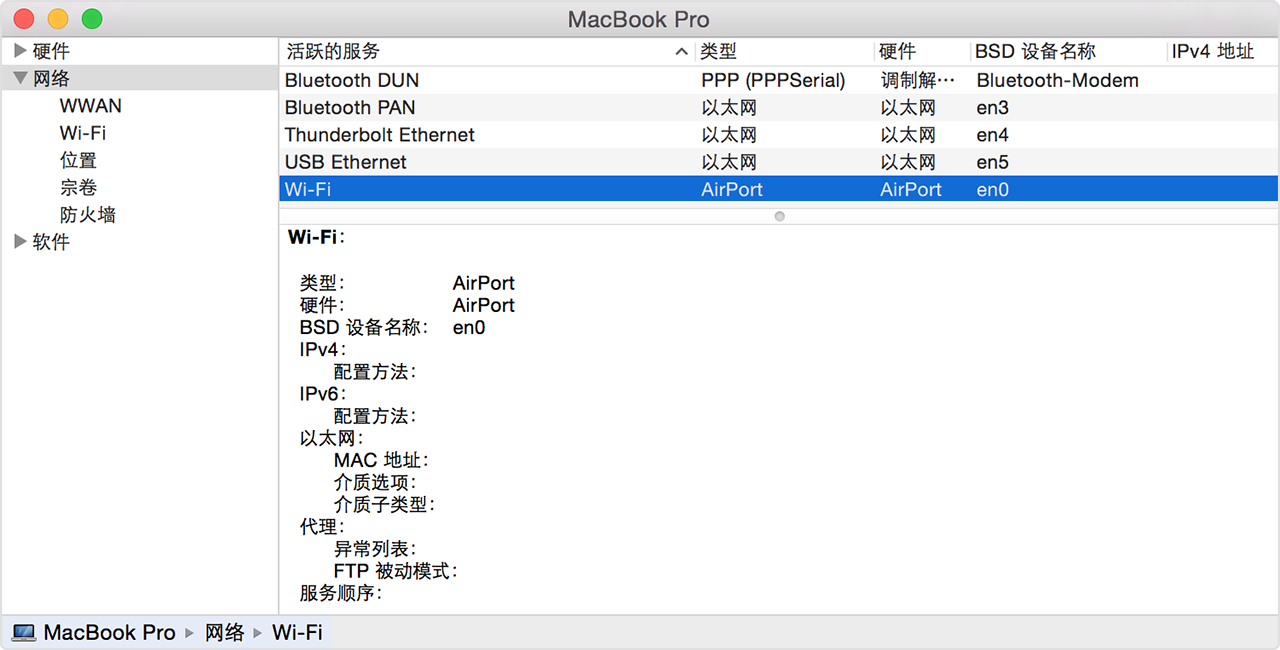
Task: Expand the 硬件 hardware tree section
Action: point(19,51)
